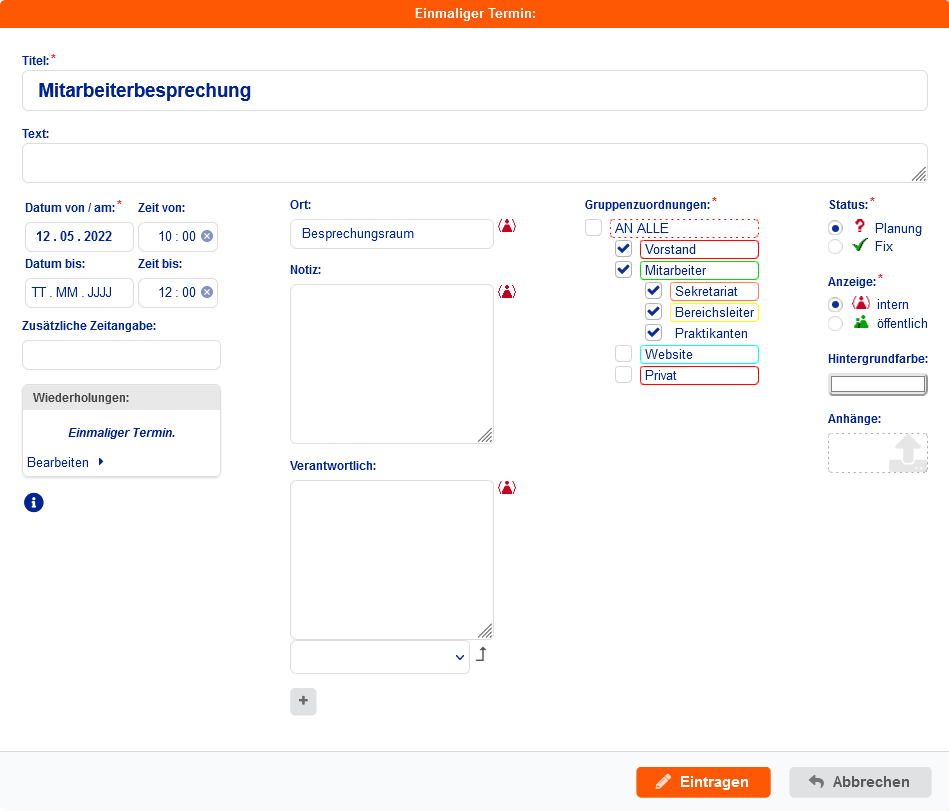Set Anzeige to öffentlich
949x811 pixels.
pyautogui.click(x=835, y=323)
